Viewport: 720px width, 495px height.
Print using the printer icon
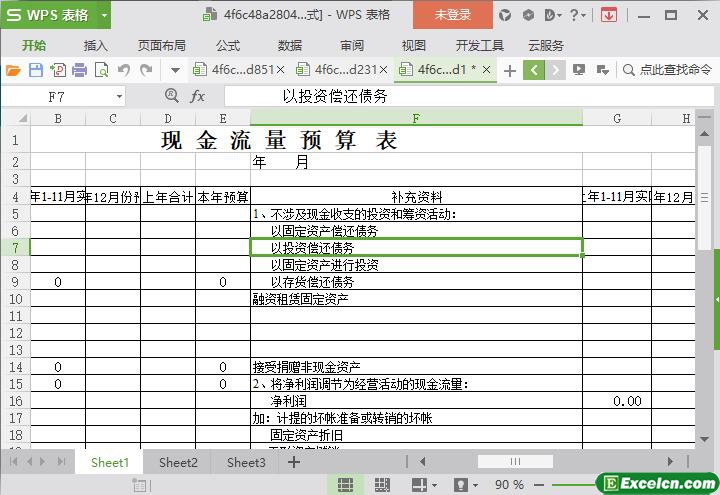click(79, 70)
